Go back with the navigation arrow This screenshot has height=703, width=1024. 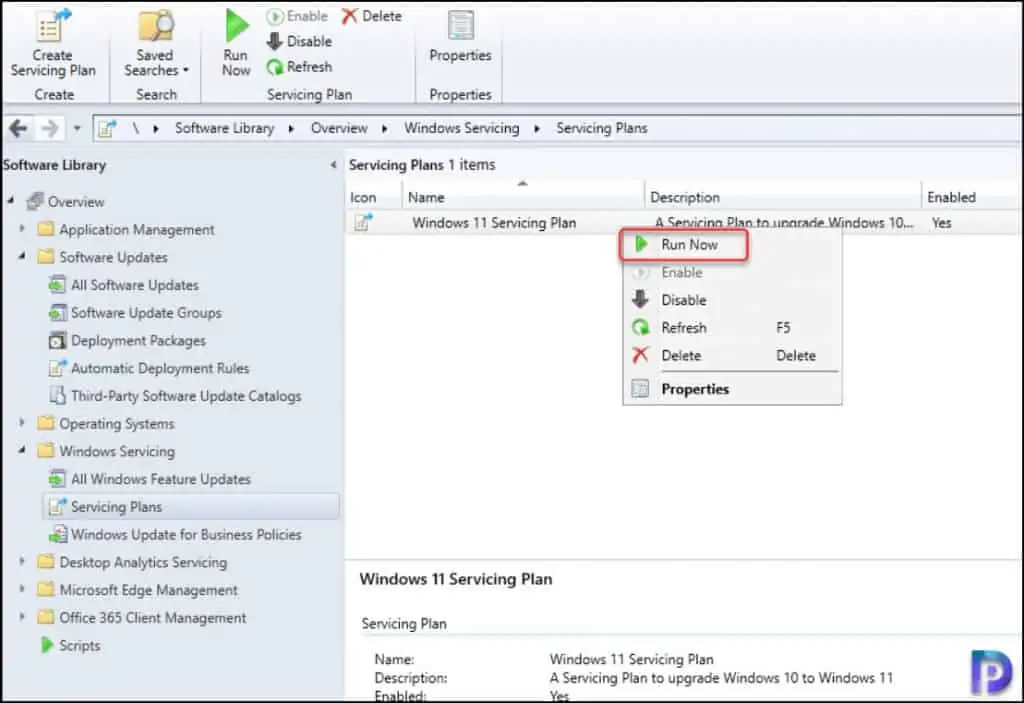[18, 128]
